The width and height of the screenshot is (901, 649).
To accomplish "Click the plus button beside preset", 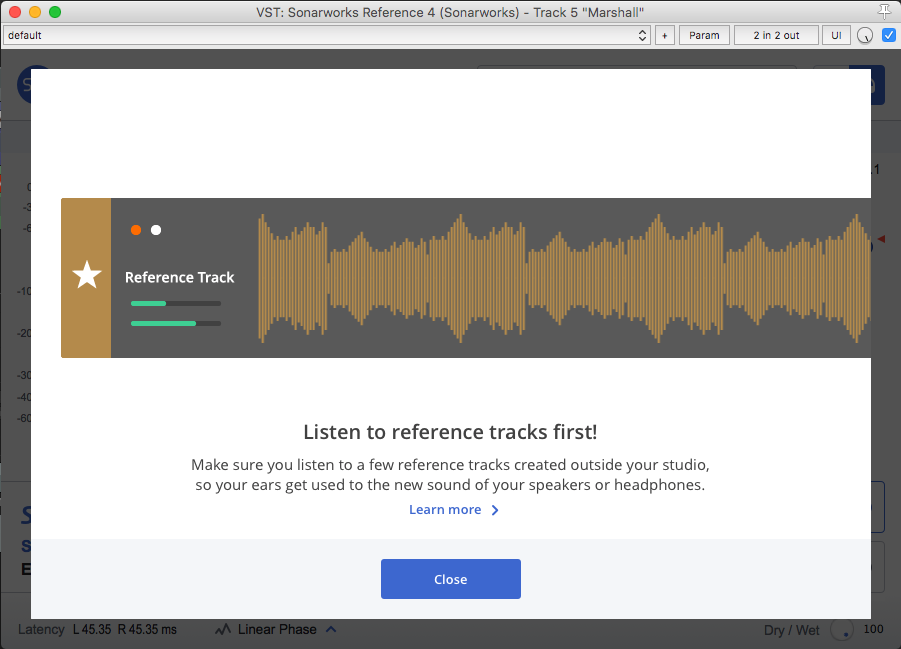I will point(665,35).
